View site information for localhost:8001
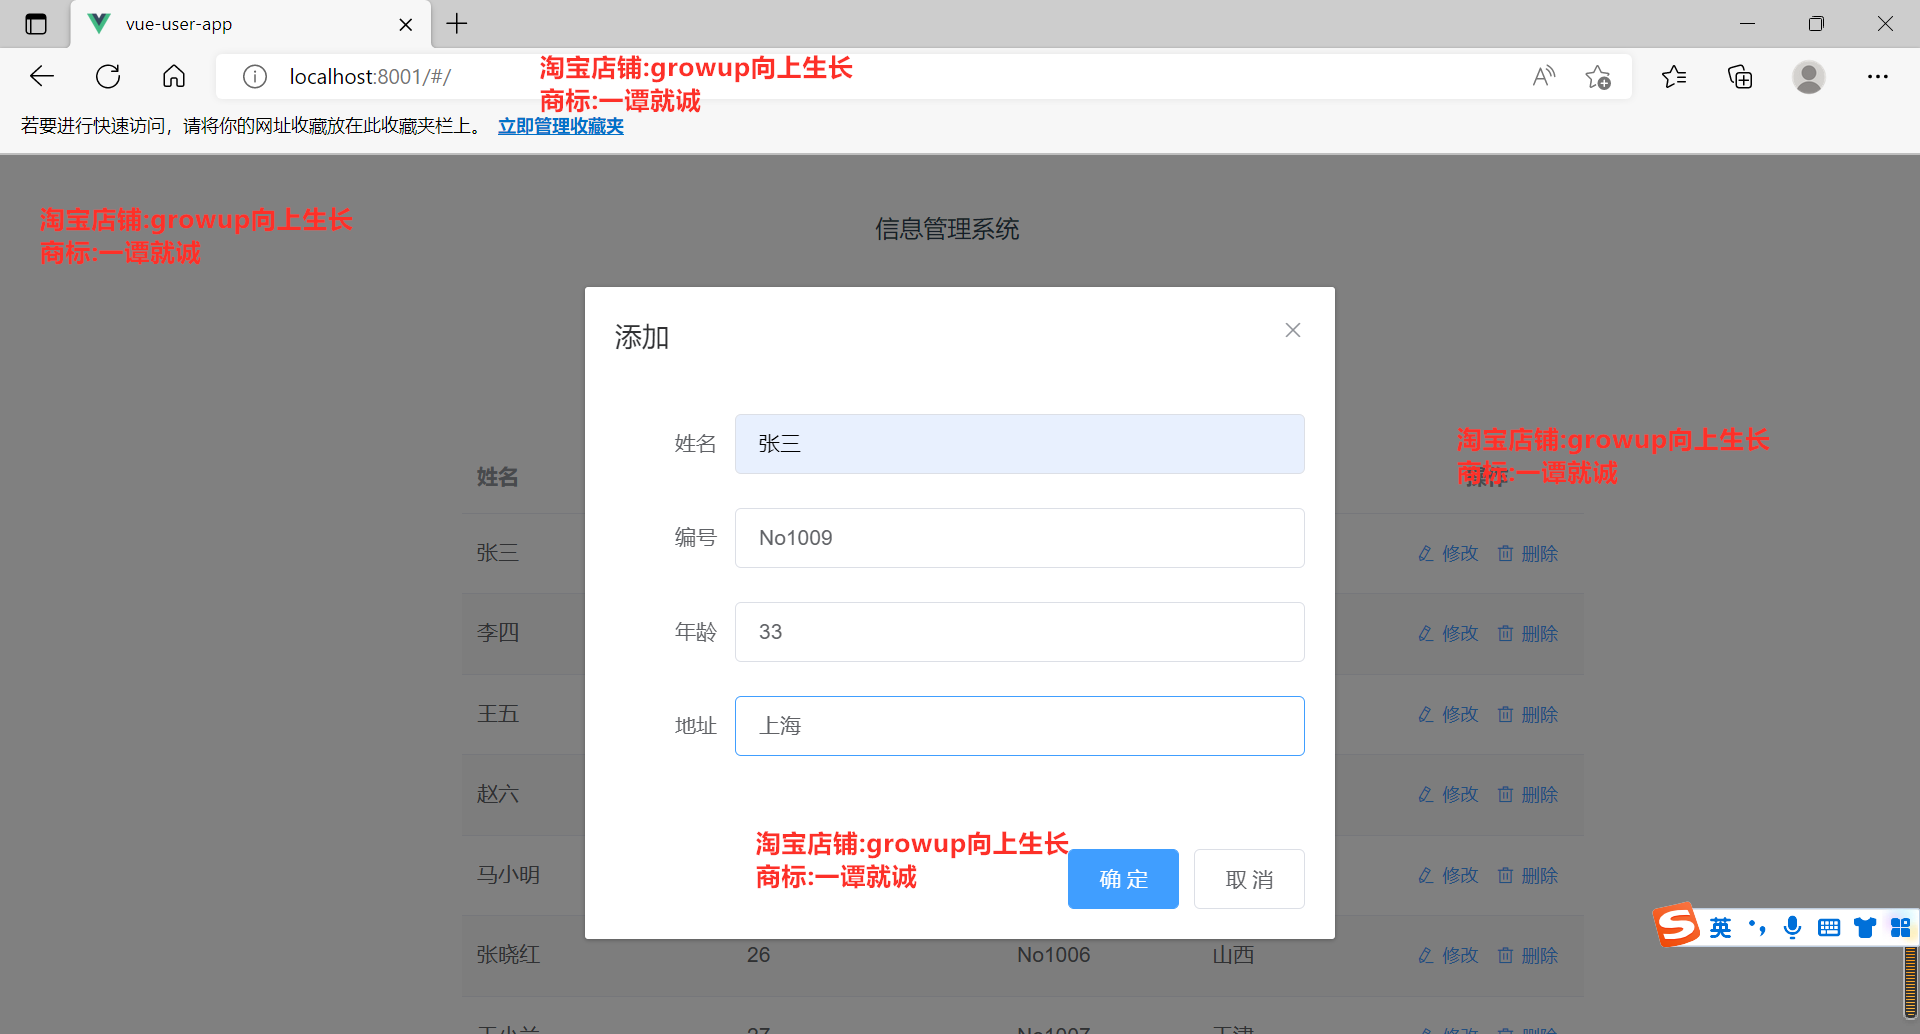Screen dimensions: 1920x1034 (255, 76)
